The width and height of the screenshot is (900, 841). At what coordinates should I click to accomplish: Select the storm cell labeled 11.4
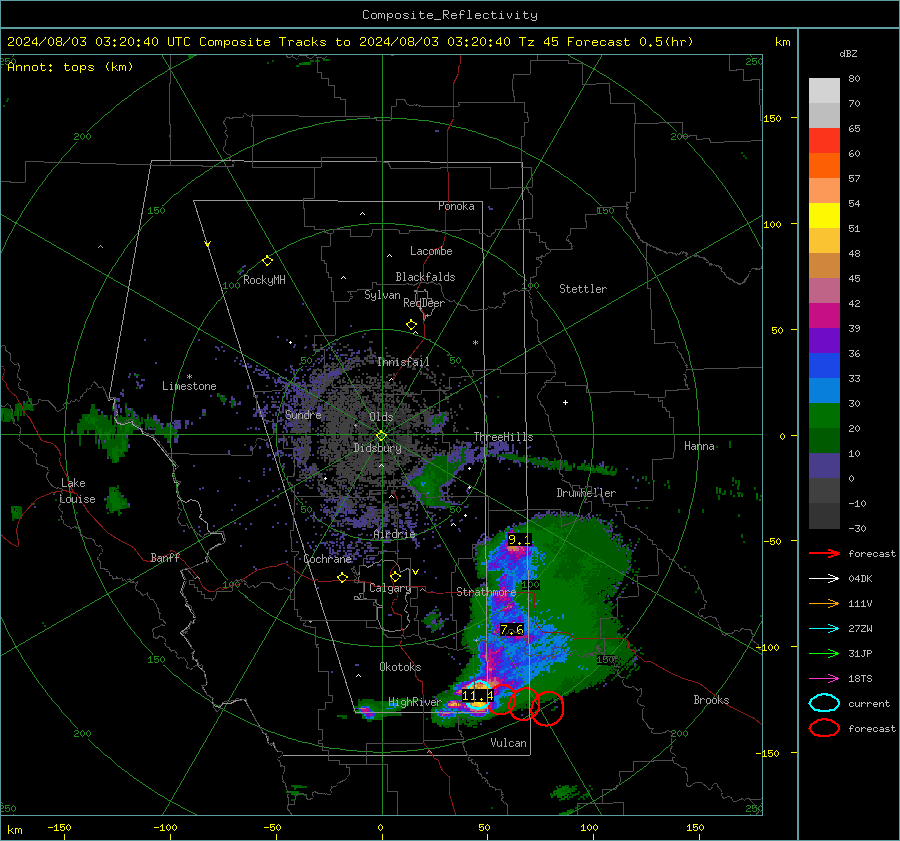[x=478, y=696]
